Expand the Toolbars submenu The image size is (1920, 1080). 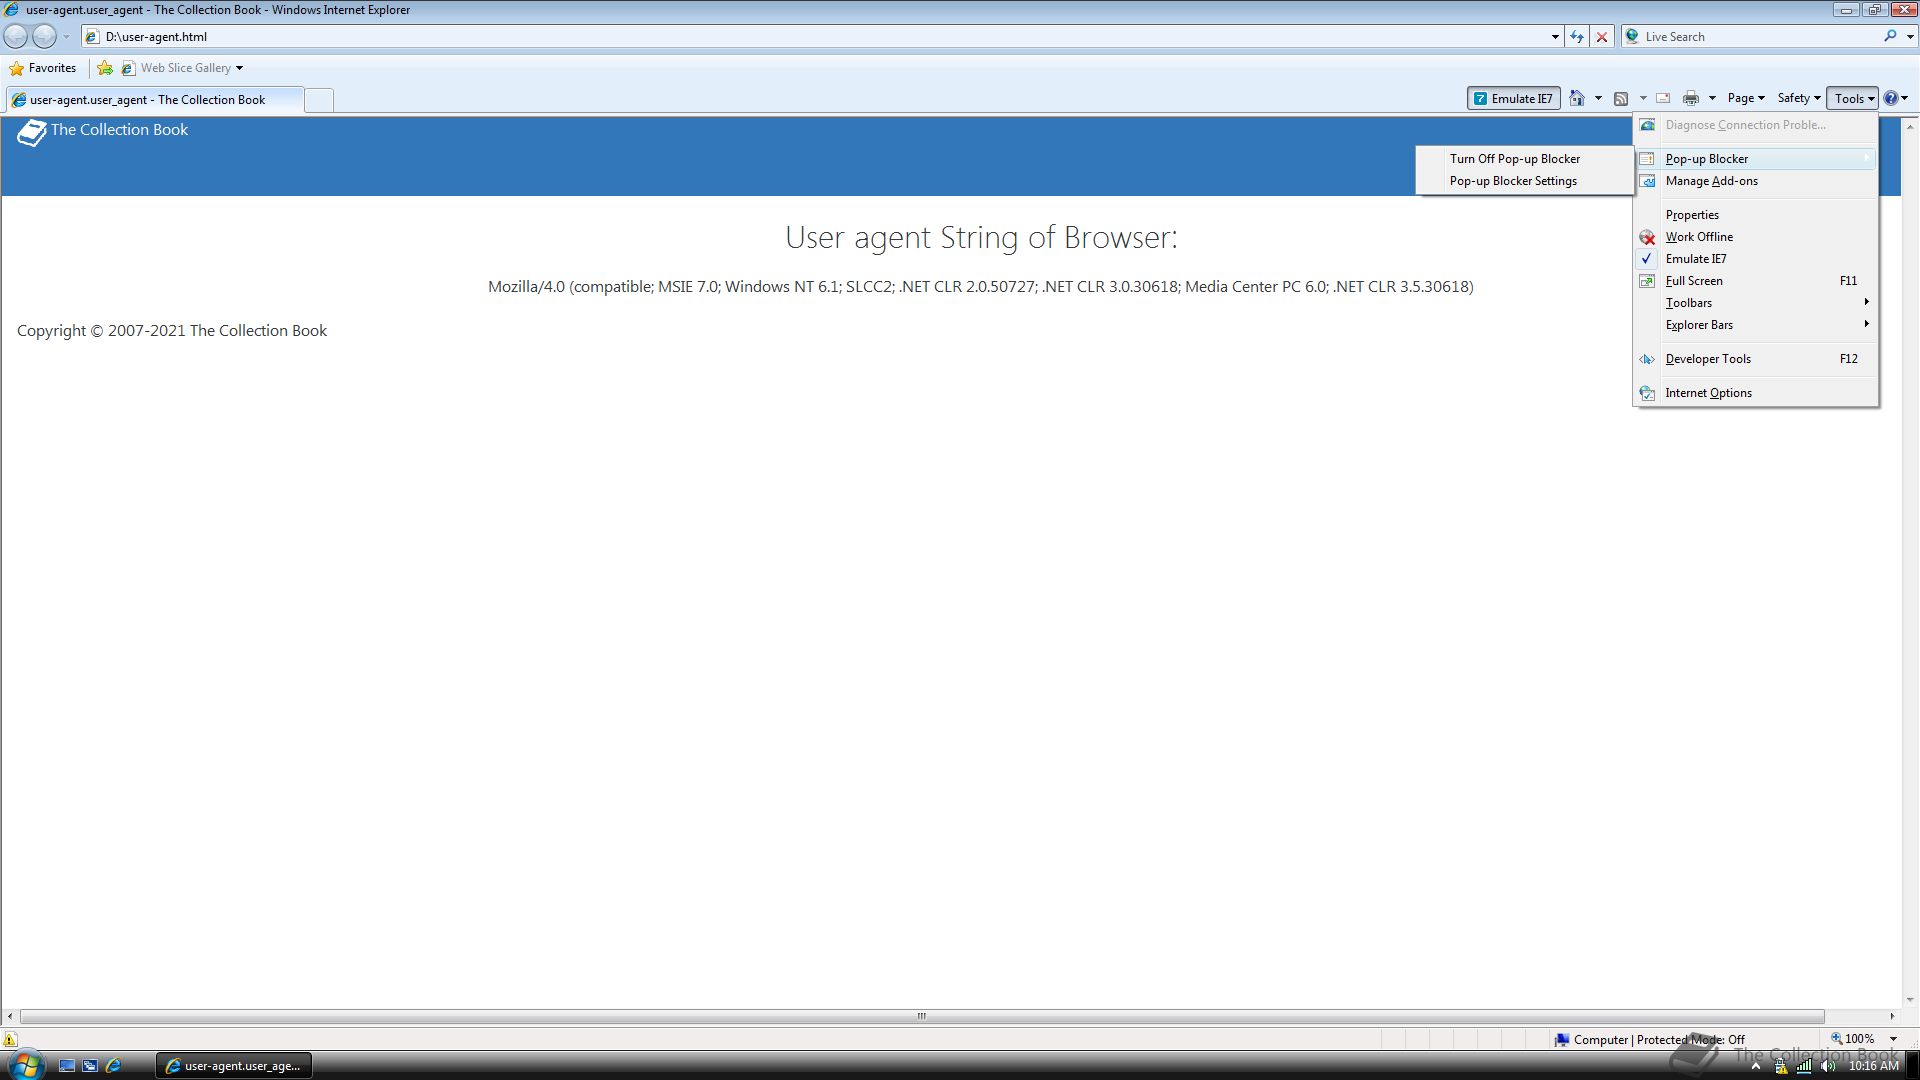[x=1756, y=303]
